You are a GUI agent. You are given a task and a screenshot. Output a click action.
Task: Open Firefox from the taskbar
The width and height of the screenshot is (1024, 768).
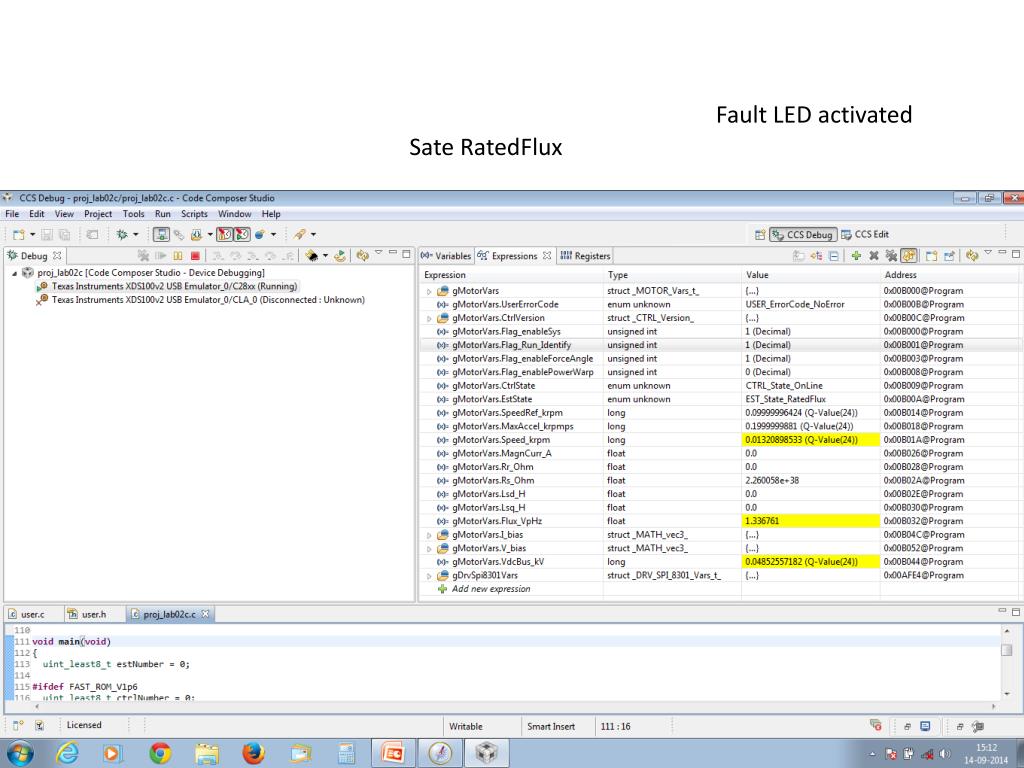(253, 753)
